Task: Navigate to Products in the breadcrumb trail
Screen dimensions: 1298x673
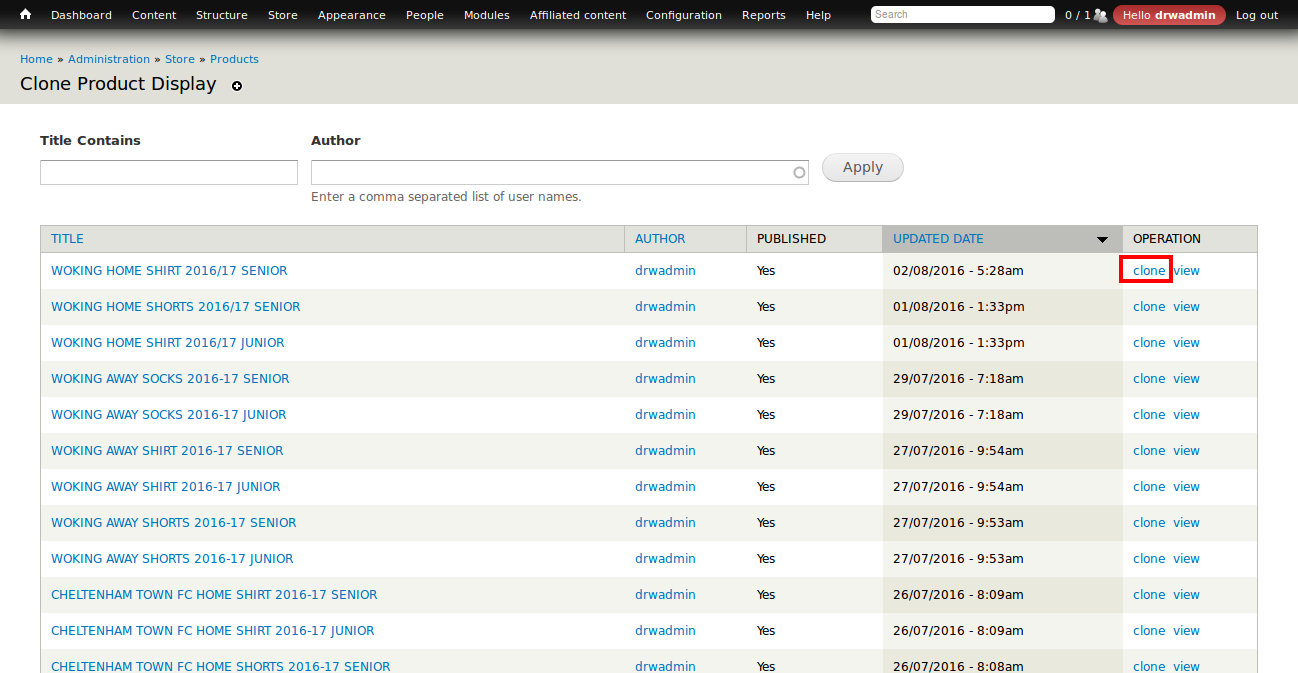Action: [234, 58]
